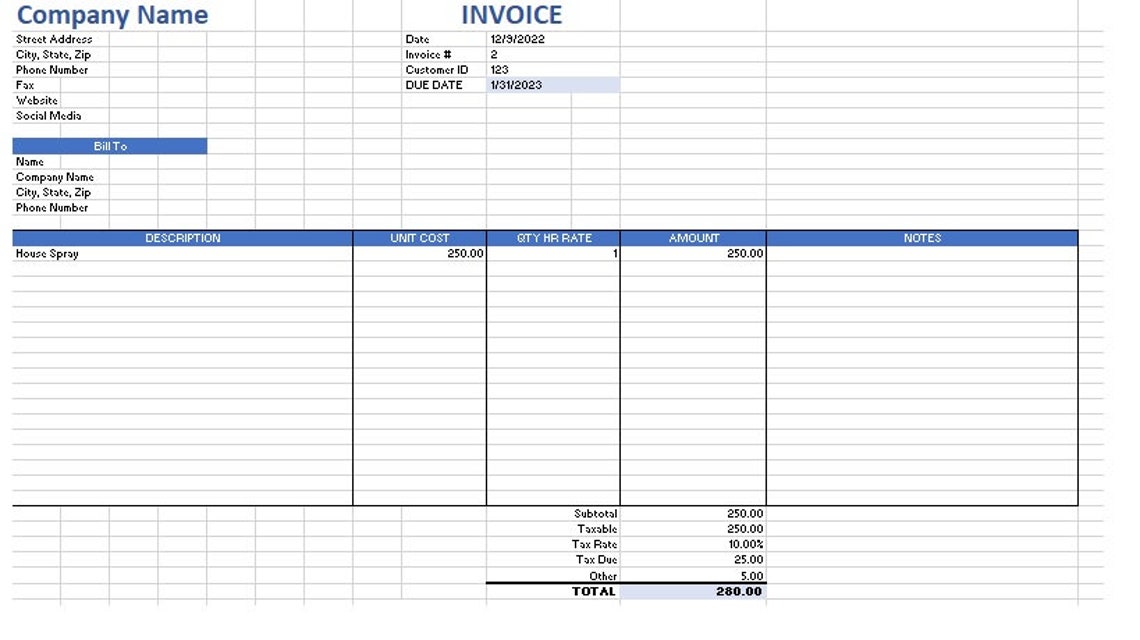Select the UNIT COST column header
This screenshot has height=640, width=1140.
coord(420,238)
